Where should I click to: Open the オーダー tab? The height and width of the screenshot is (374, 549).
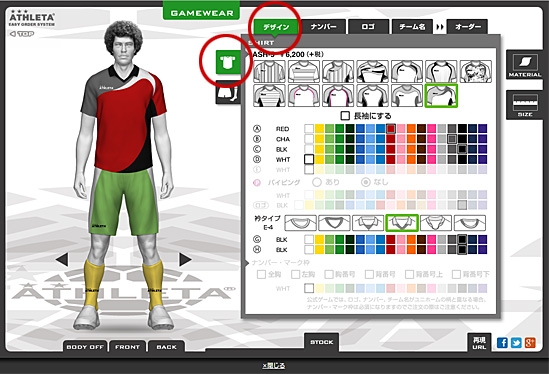pos(467,27)
